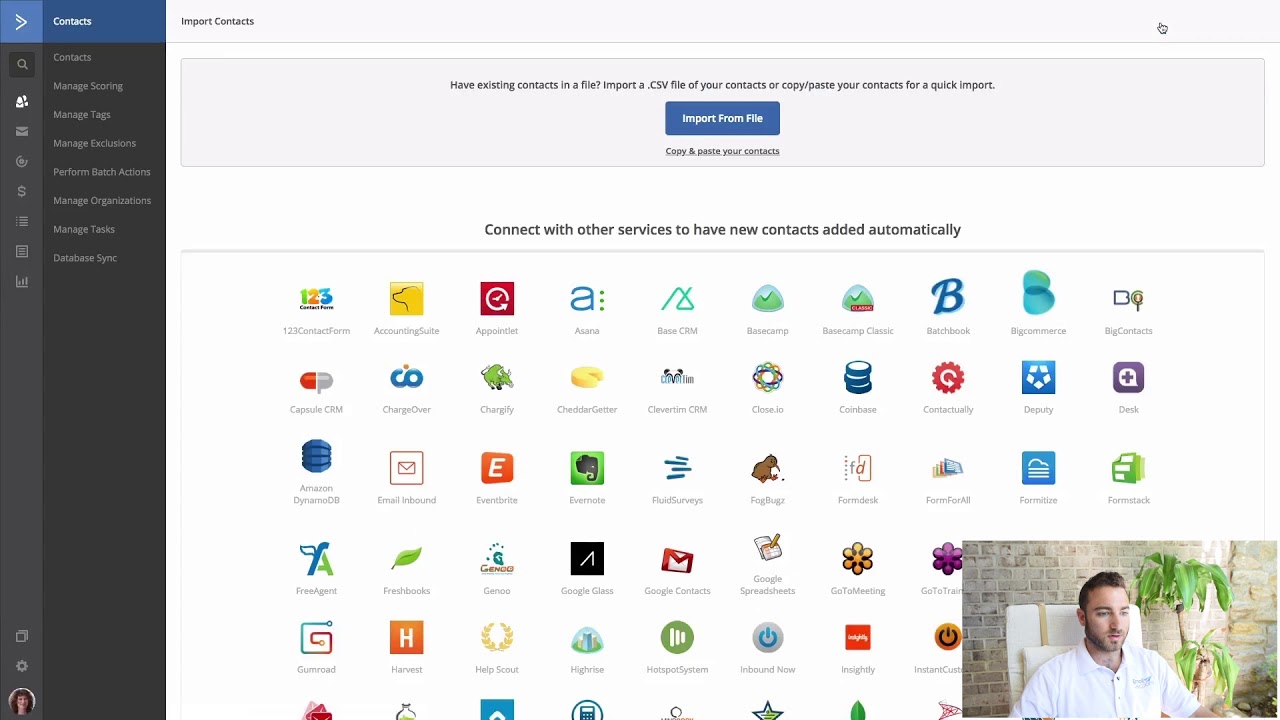Click the Evernote integration icon
The image size is (1280, 720).
pos(587,468)
